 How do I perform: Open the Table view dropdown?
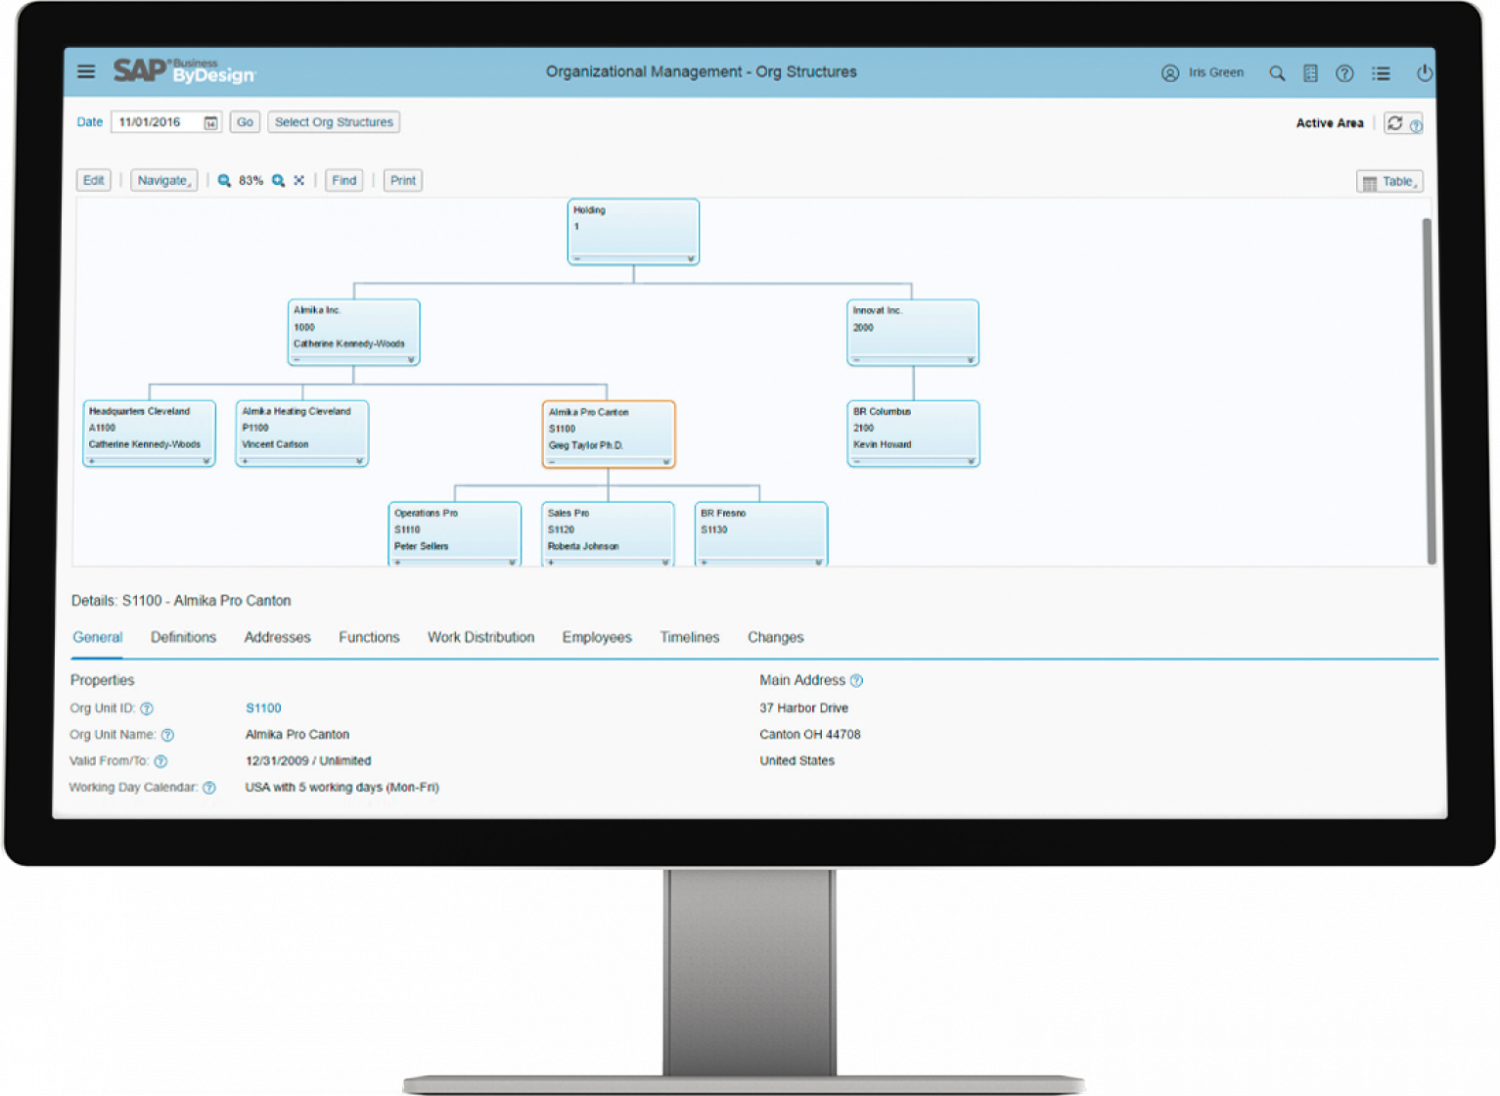tap(1389, 182)
